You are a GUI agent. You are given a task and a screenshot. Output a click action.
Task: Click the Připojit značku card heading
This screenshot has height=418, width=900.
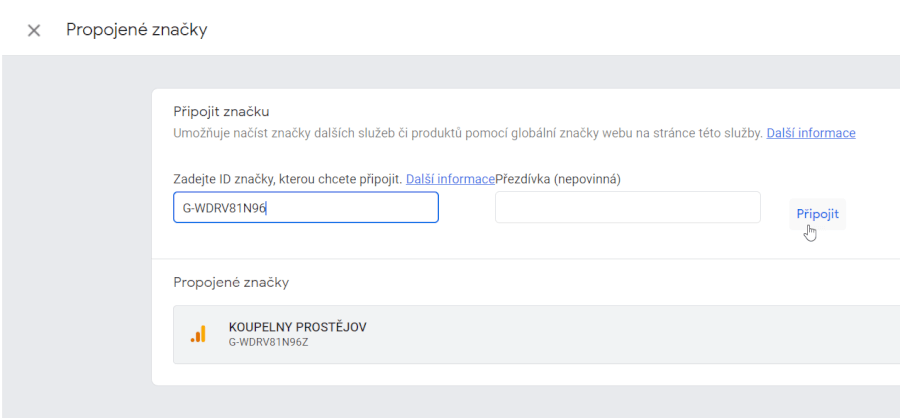coord(221,111)
